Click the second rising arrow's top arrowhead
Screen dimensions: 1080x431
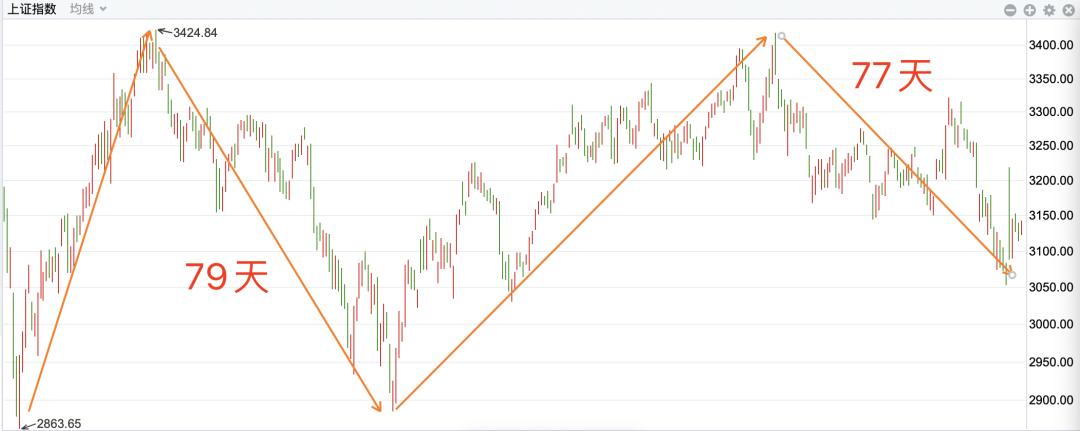click(764, 40)
